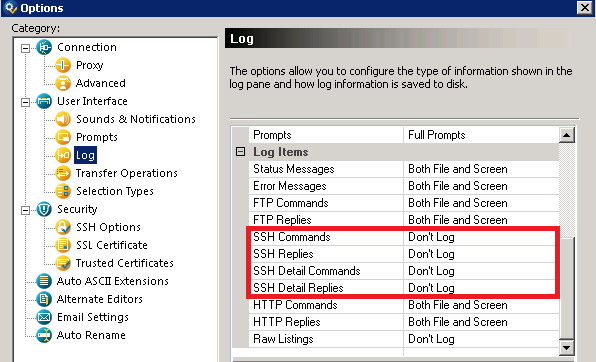Click the log list scroll-up arrow

566,135
